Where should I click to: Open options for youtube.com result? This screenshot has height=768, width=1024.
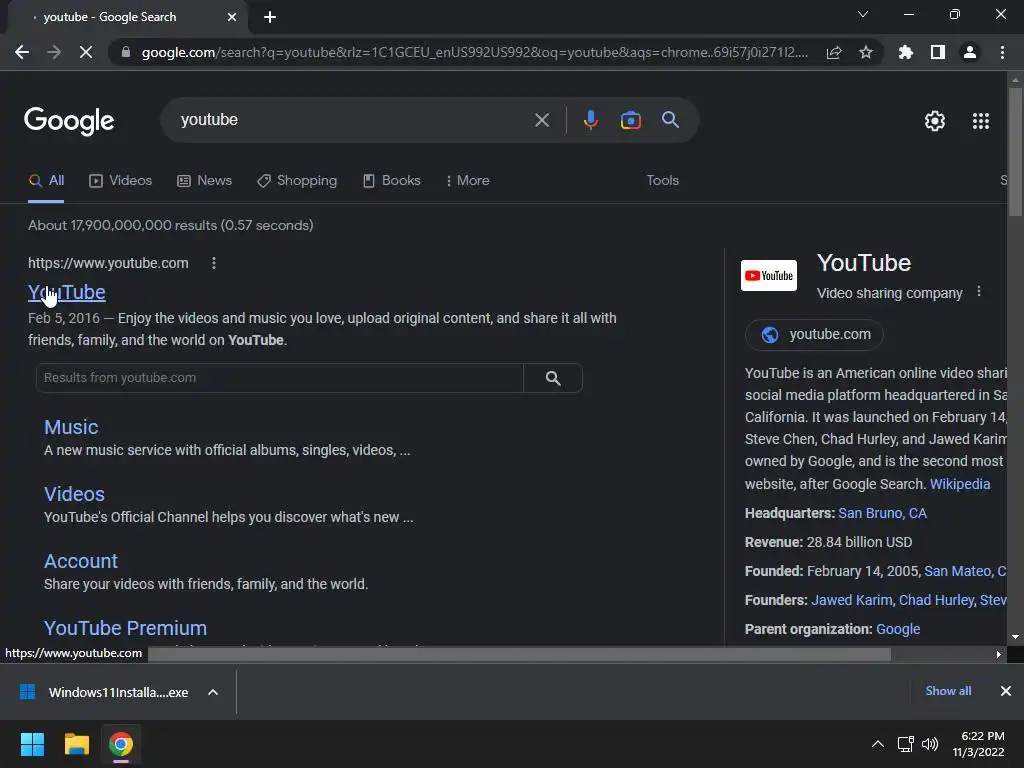214,263
